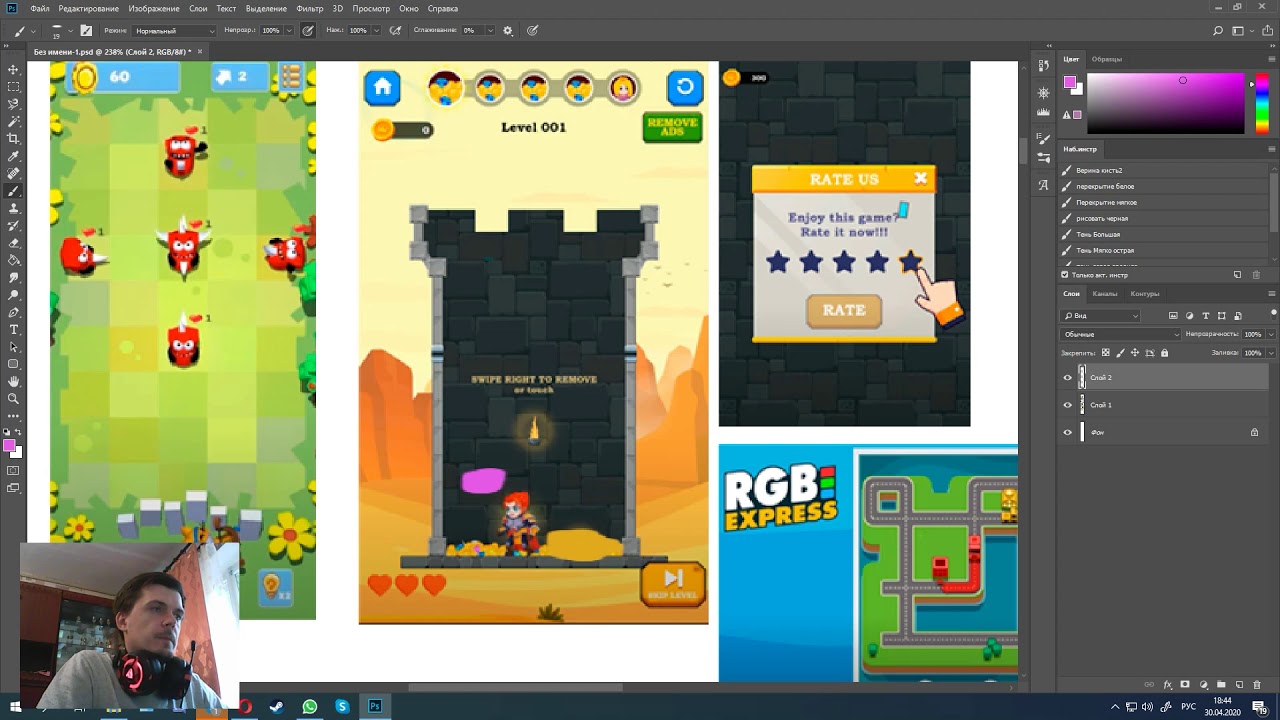Select the Crop tool
The height and width of the screenshot is (720, 1280).
click(13, 138)
